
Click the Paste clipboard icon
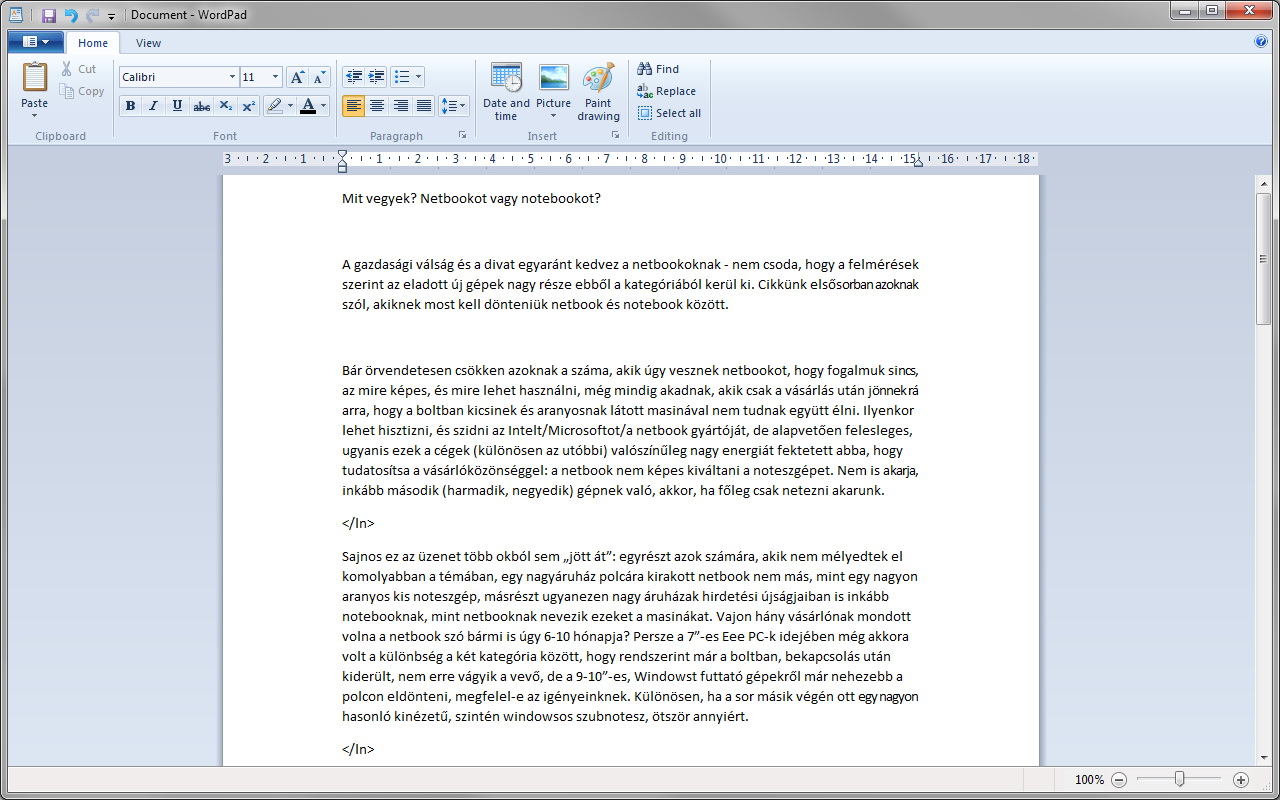(x=35, y=77)
